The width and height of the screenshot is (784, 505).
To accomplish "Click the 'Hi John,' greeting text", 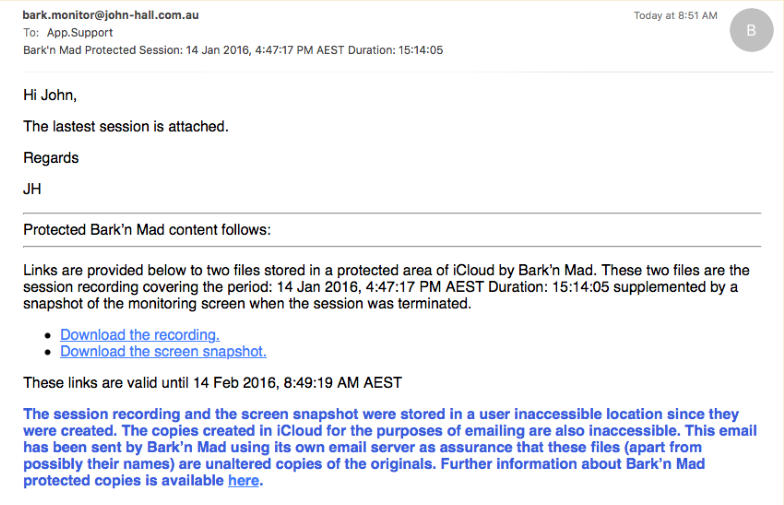I will pyautogui.click(x=50, y=95).
